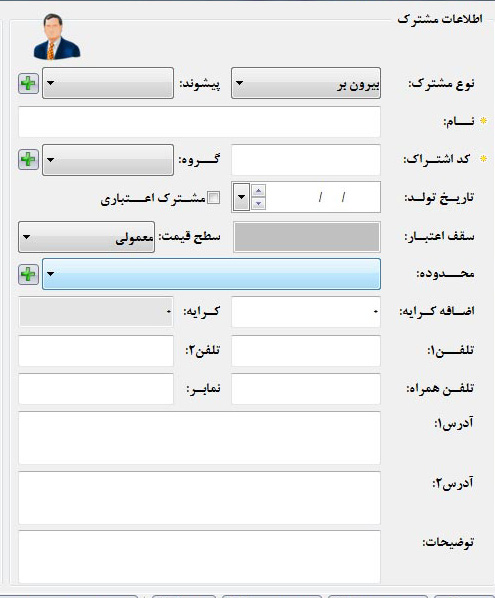Decrease birth date with down spinner arrow

click(259, 204)
